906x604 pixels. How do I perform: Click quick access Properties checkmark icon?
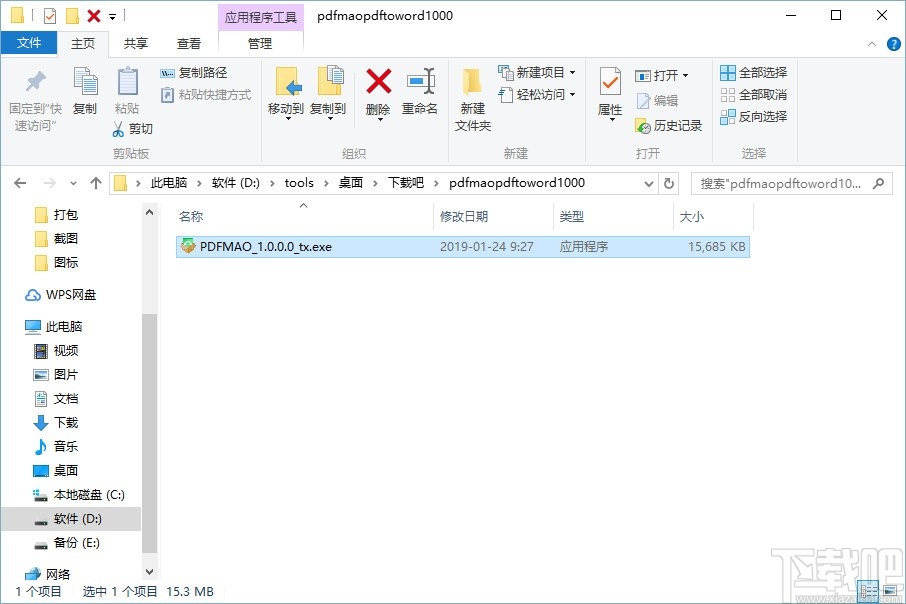pyautogui.click(x=50, y=16)
